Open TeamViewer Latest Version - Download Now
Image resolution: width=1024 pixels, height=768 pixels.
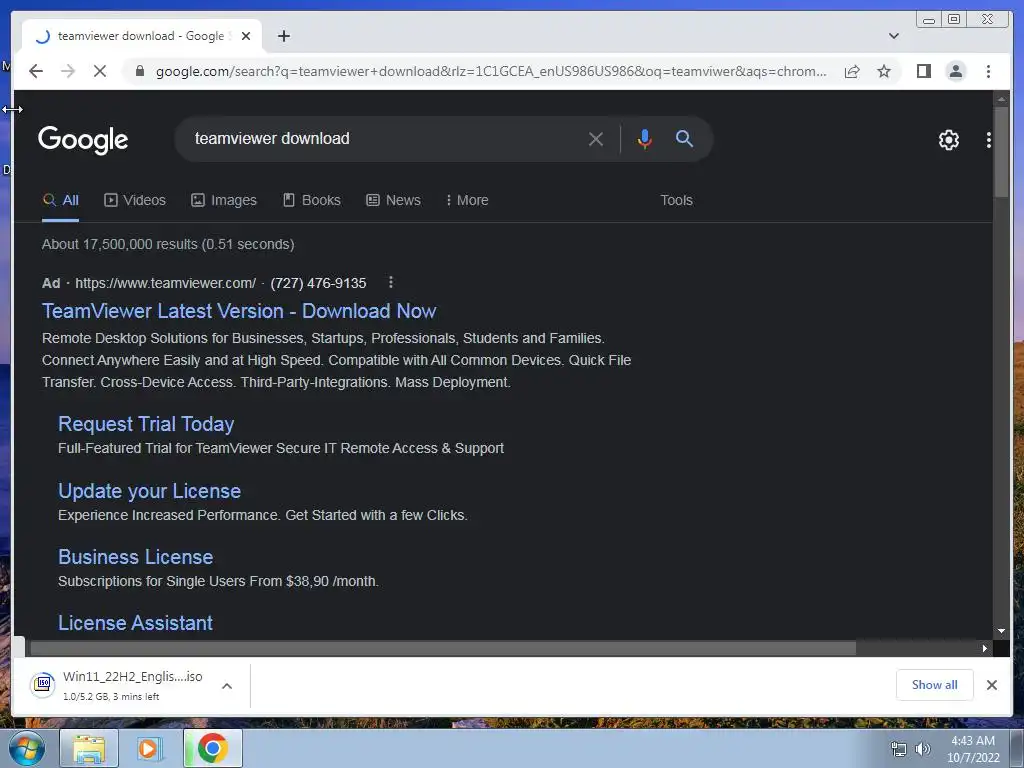(x=239, y=311)
